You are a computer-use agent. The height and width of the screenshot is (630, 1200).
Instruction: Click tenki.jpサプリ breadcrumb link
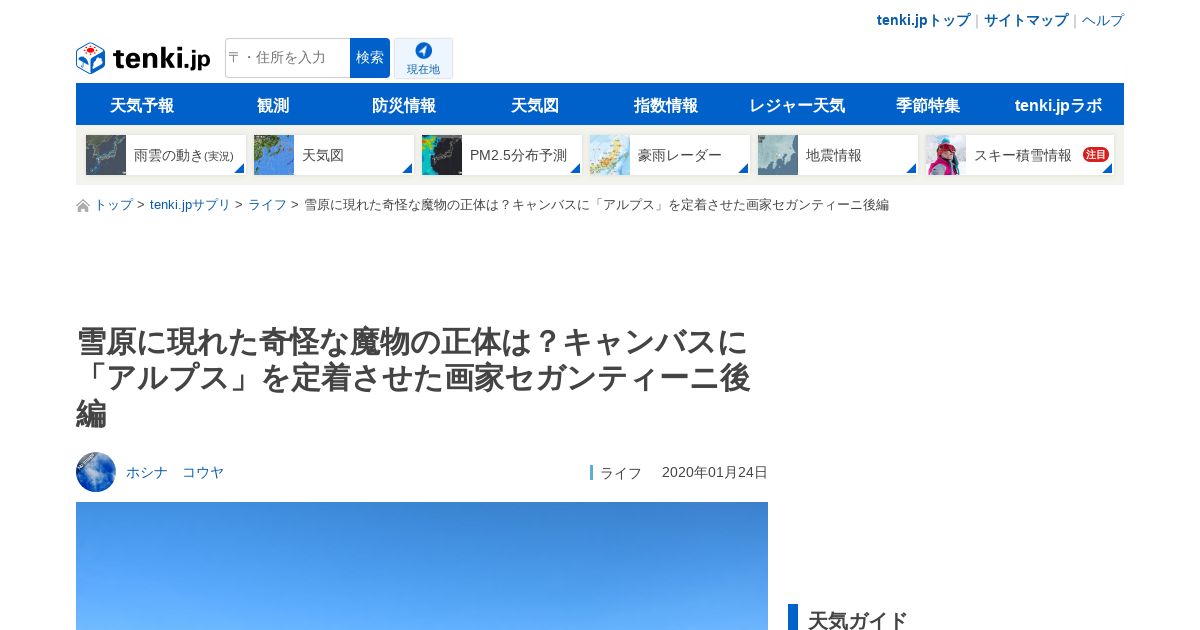click(190, 205)
